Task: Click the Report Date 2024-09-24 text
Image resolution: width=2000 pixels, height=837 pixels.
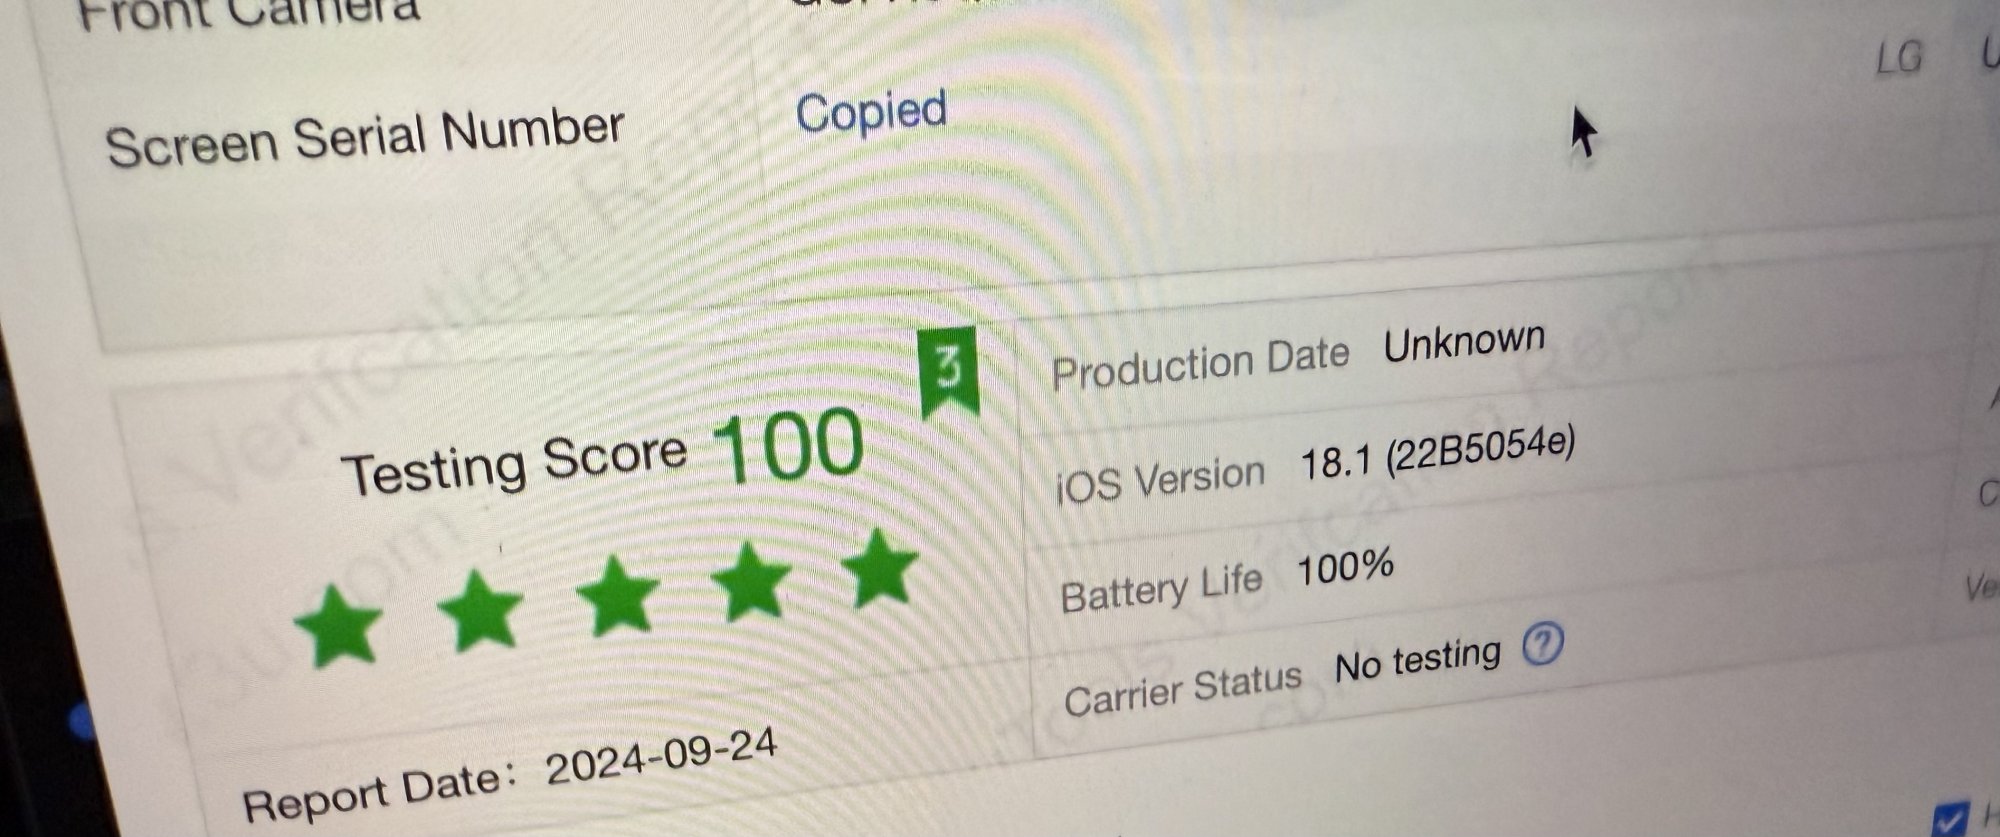Action: [510, 776]
